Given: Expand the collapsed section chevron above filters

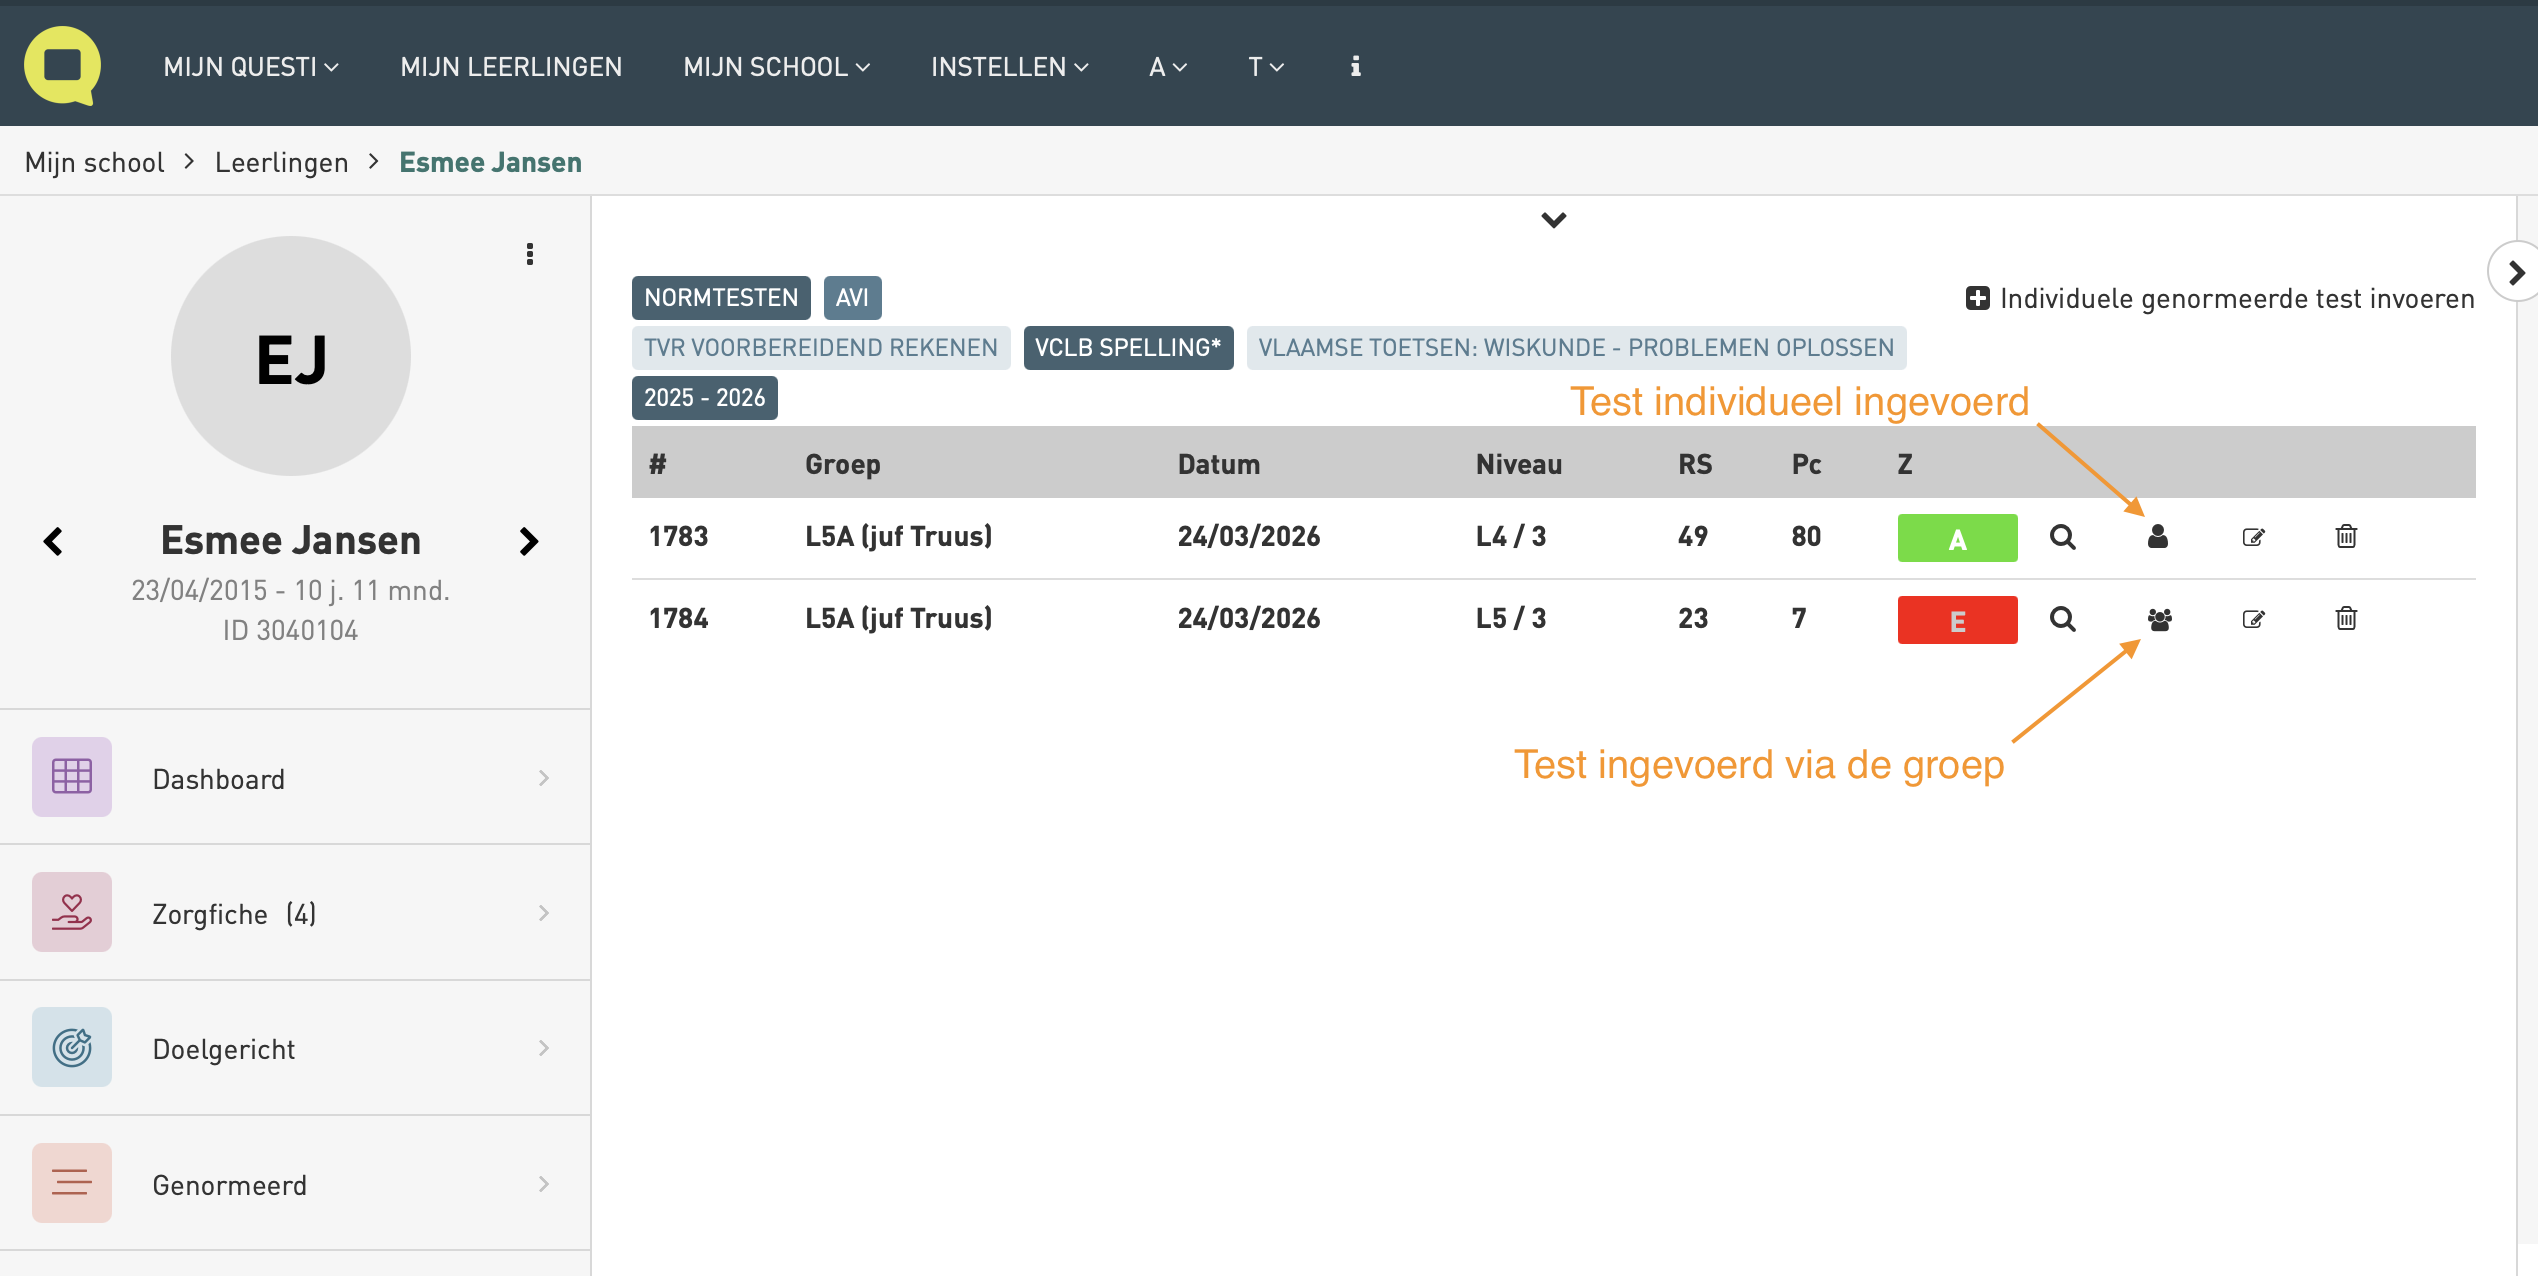Looking at the screenshot, I should click(1553, 220).
